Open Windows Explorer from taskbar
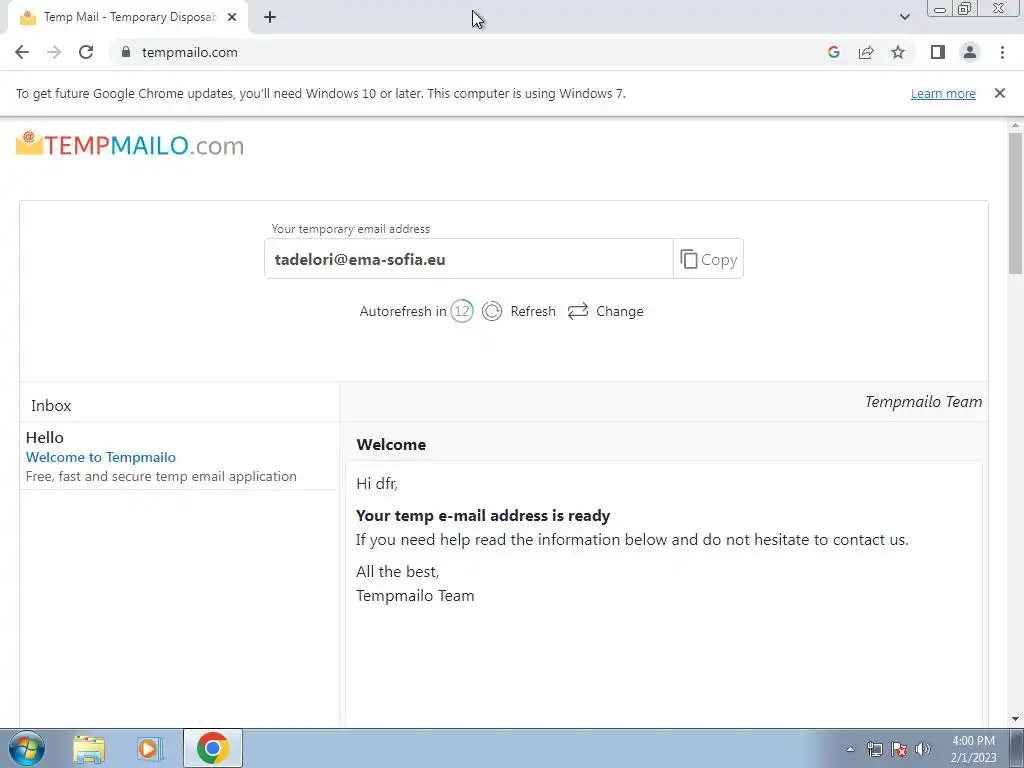Image resolution: width=1024 pixels, height=768 pixels. 89,748
